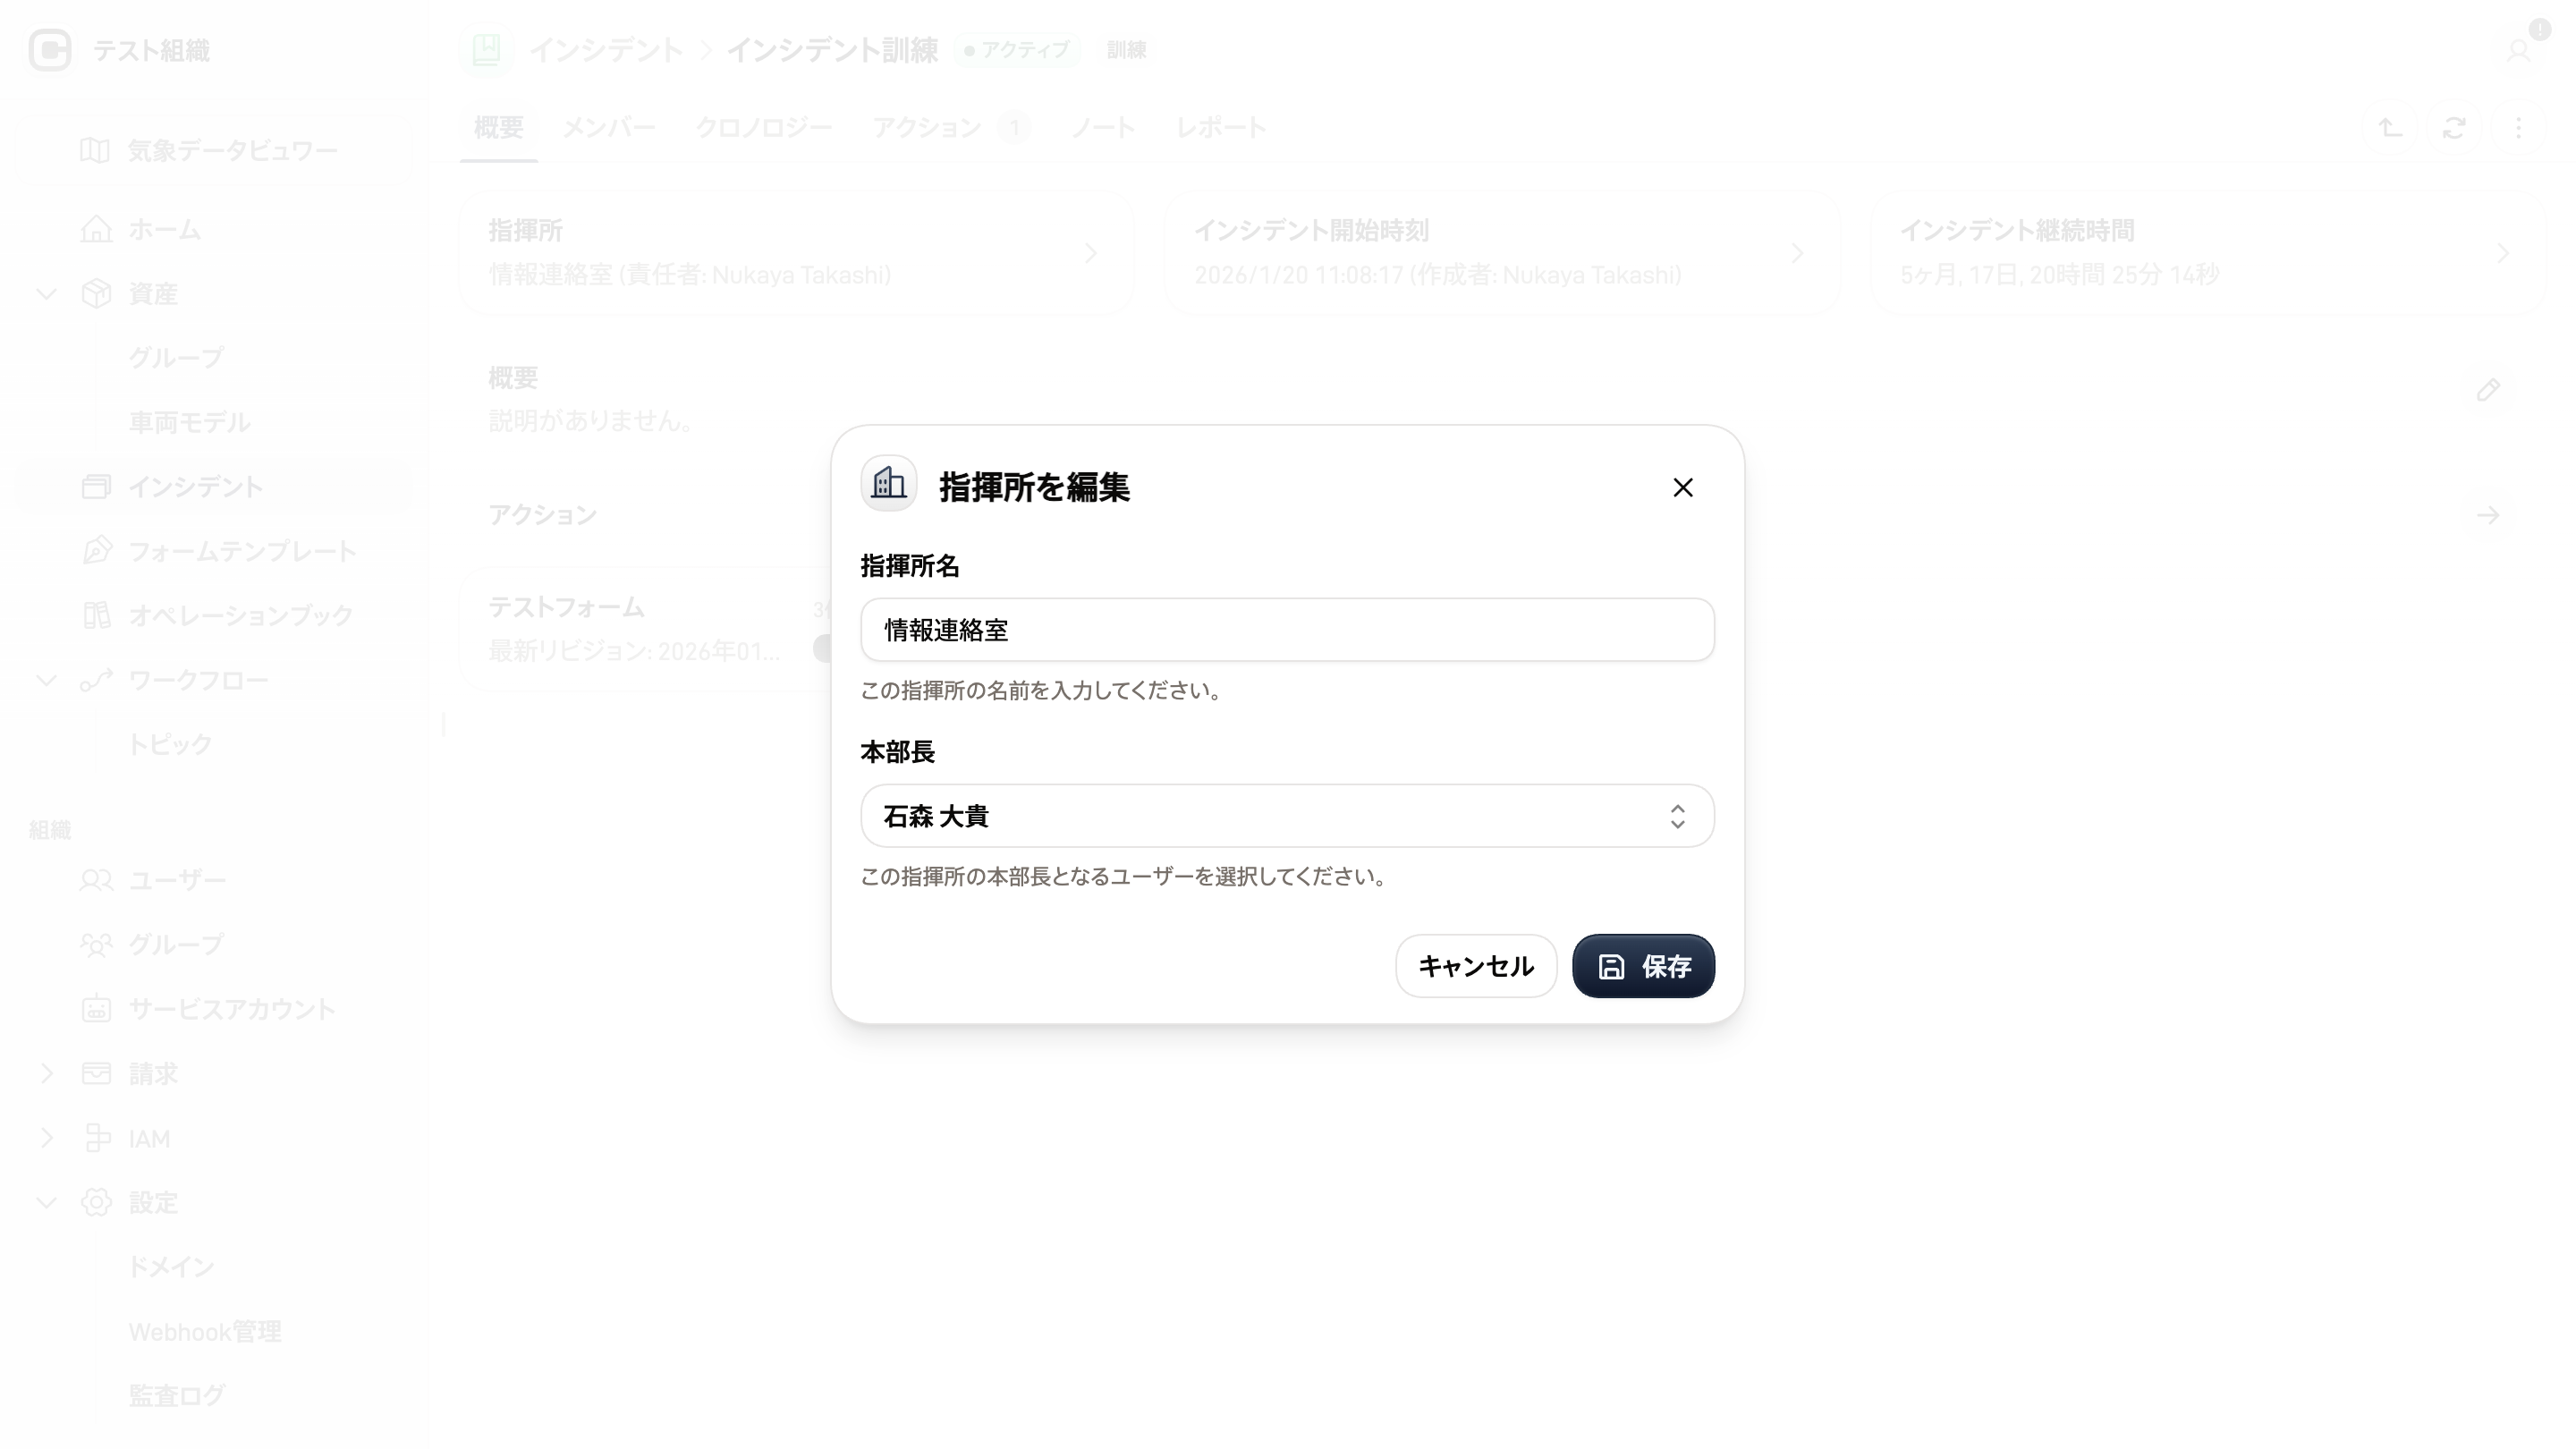Click the pen icon beside フォームテンプレート
The image size is (2576, 1449).
96,550
